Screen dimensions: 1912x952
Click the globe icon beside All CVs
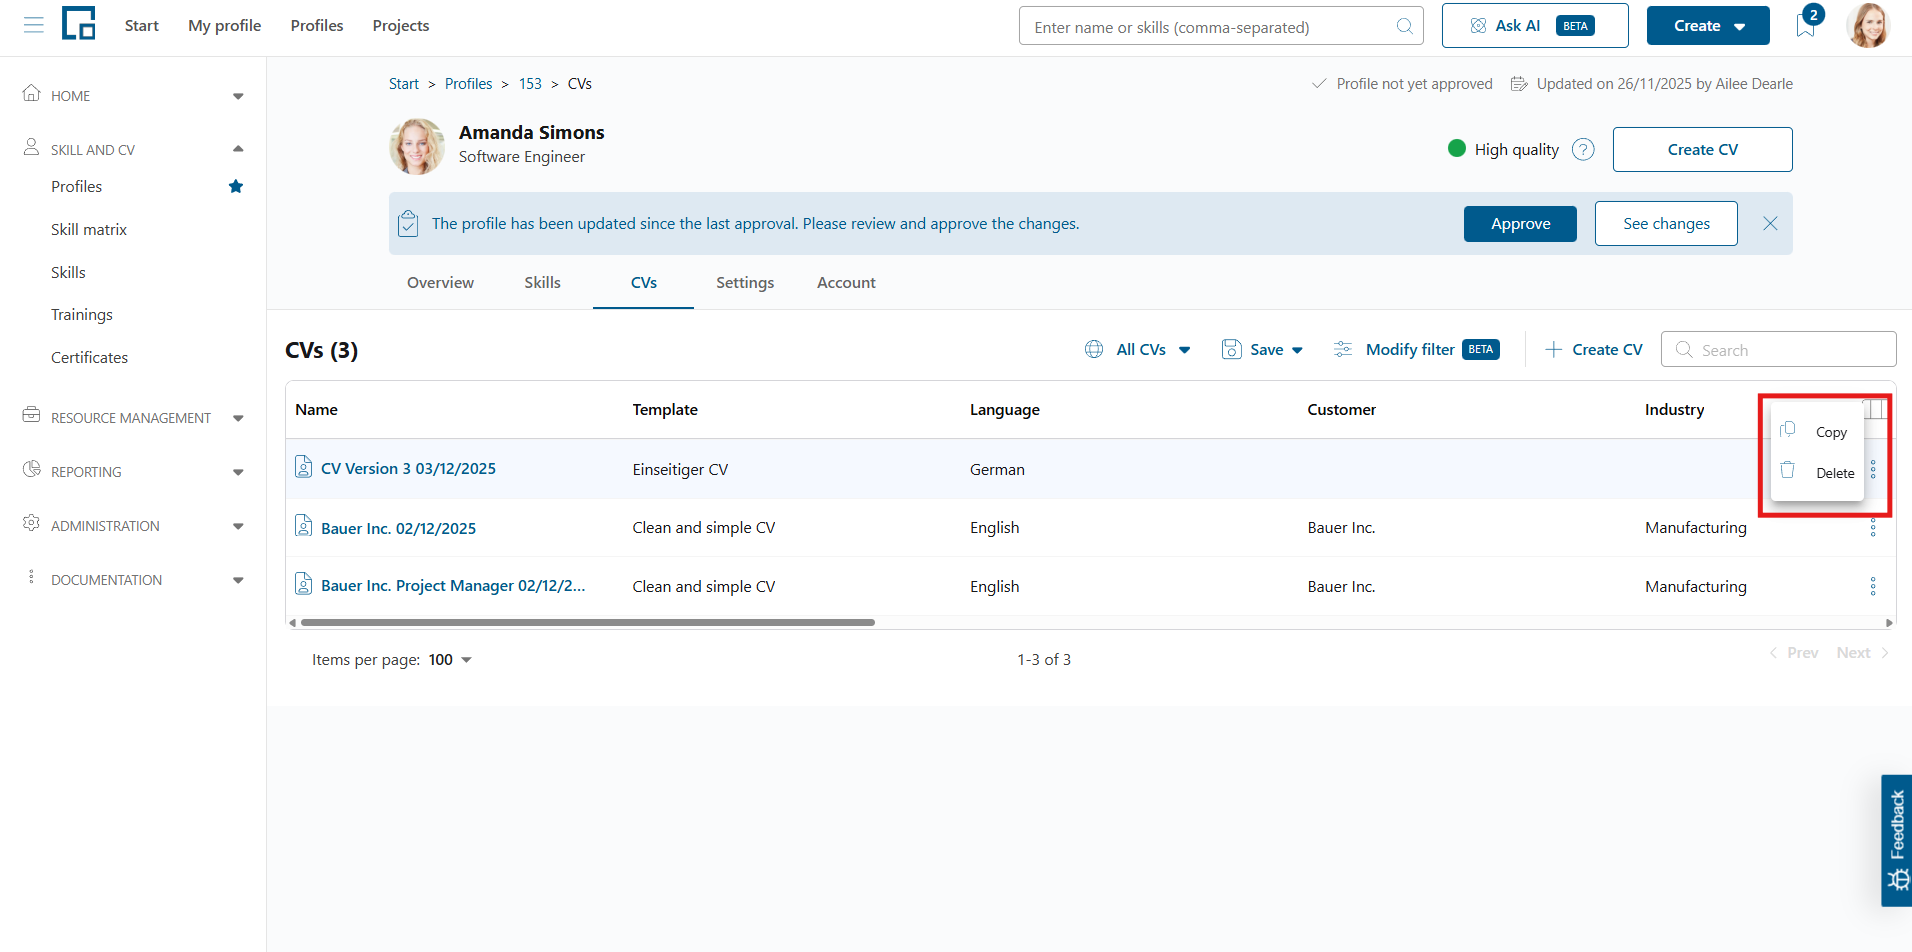(x=1094, y=349)
